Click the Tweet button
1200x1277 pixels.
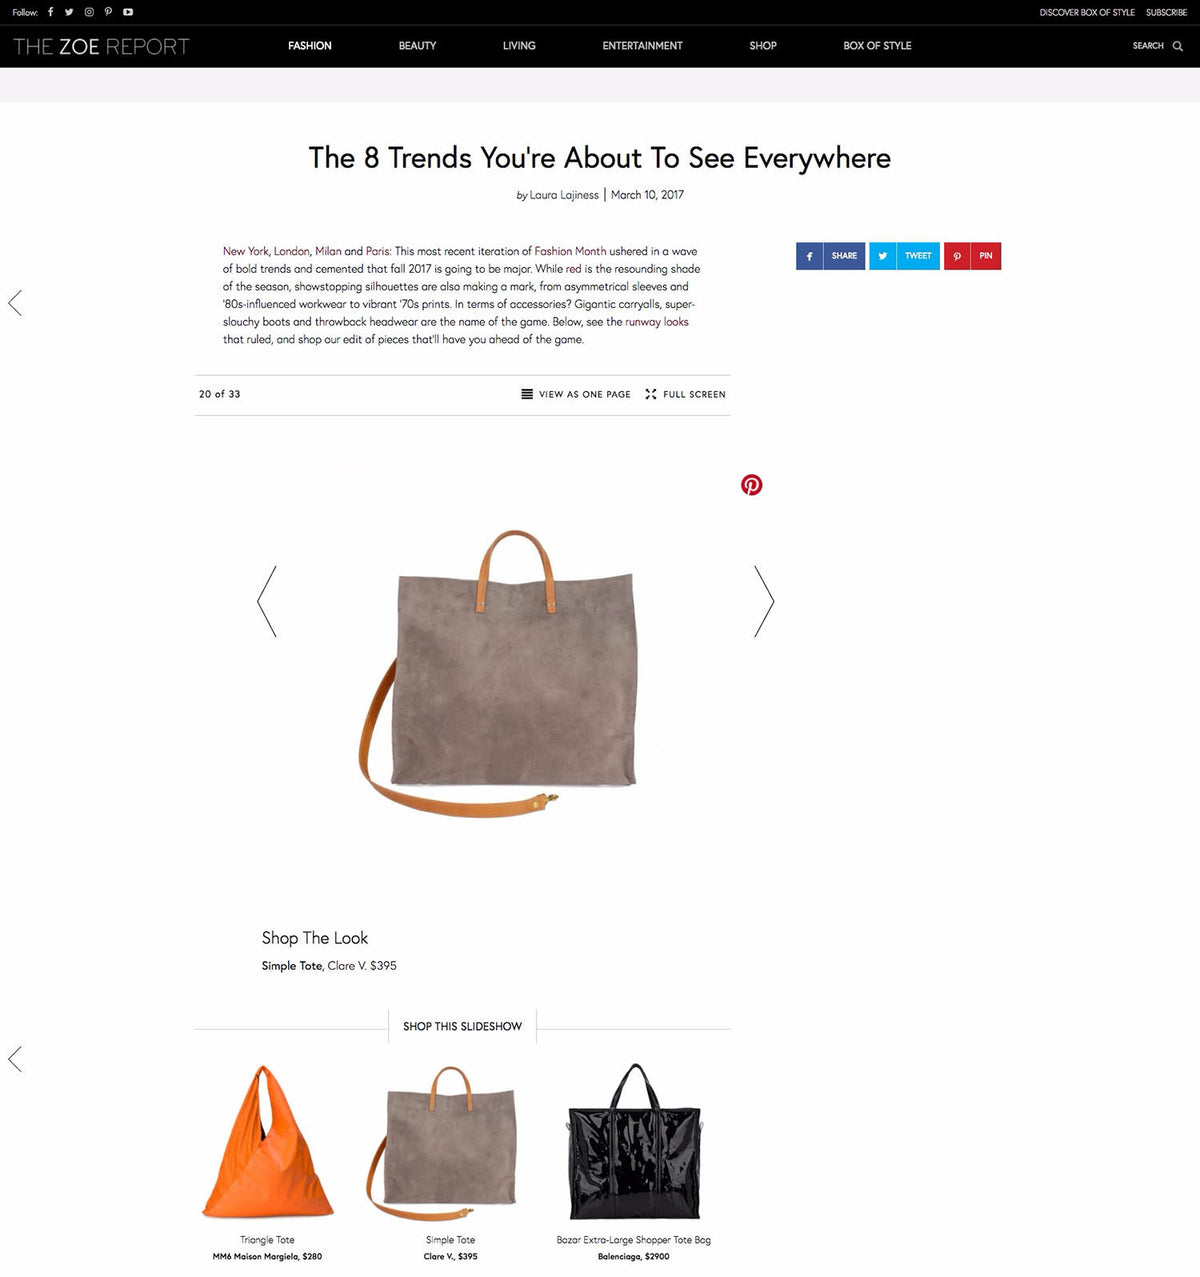[904, 256]
